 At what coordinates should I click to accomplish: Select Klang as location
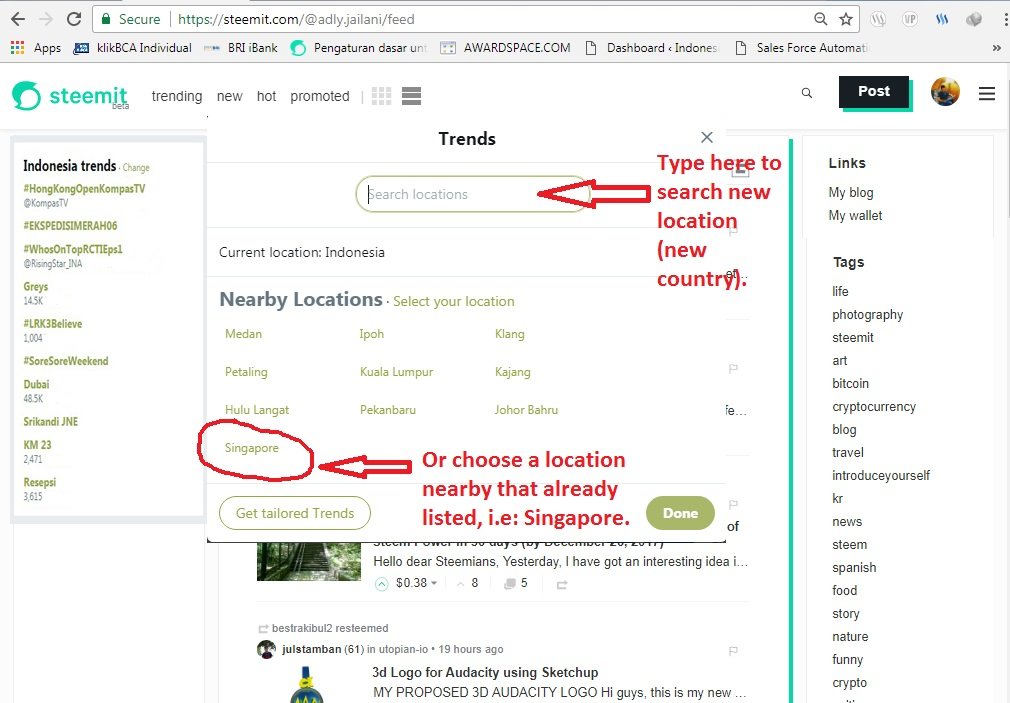[x=510, y=334]
